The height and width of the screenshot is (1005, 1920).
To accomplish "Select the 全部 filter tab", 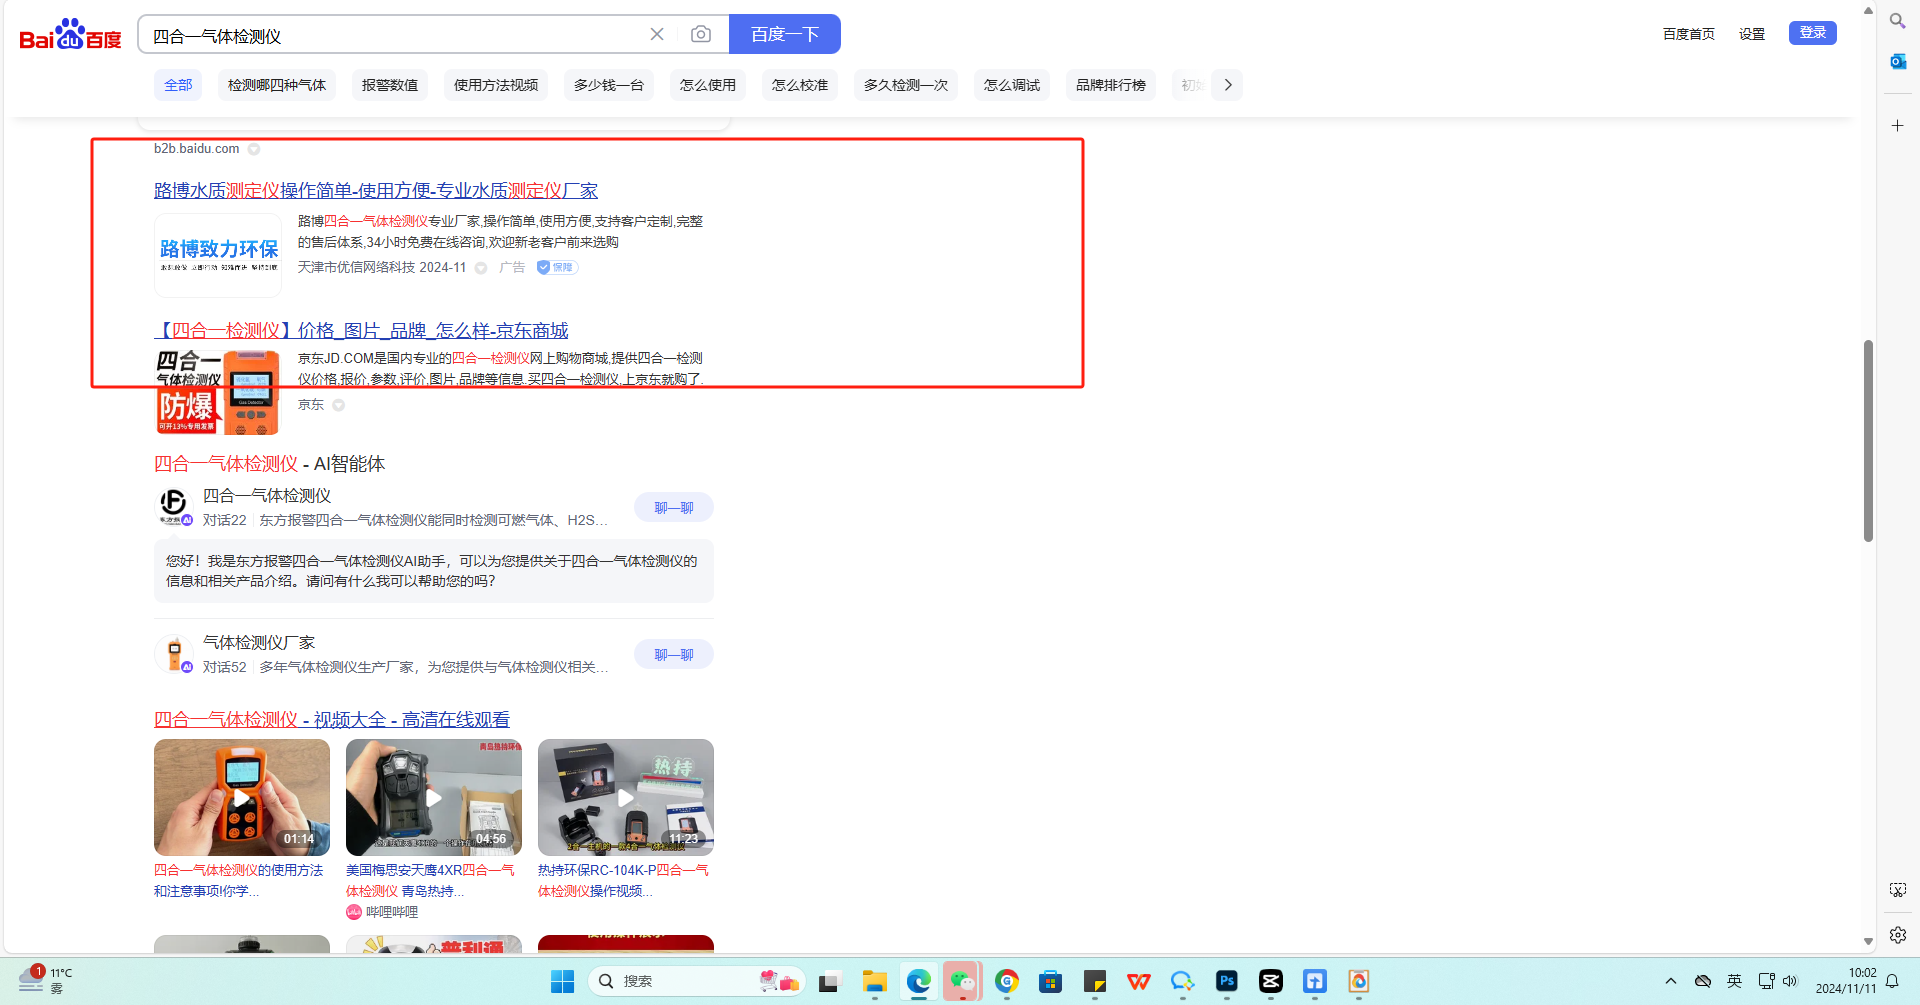I will 178,85.
